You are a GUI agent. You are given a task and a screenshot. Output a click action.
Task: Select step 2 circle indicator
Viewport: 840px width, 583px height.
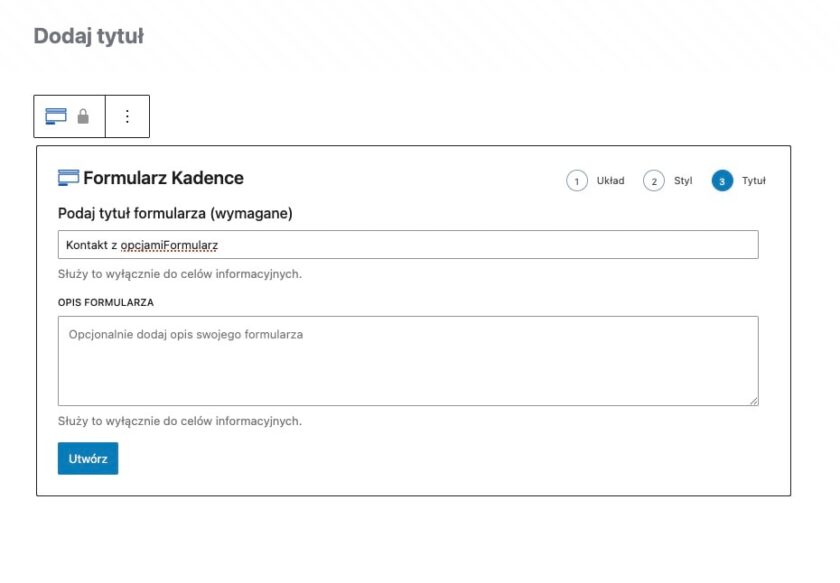(653, 181)
